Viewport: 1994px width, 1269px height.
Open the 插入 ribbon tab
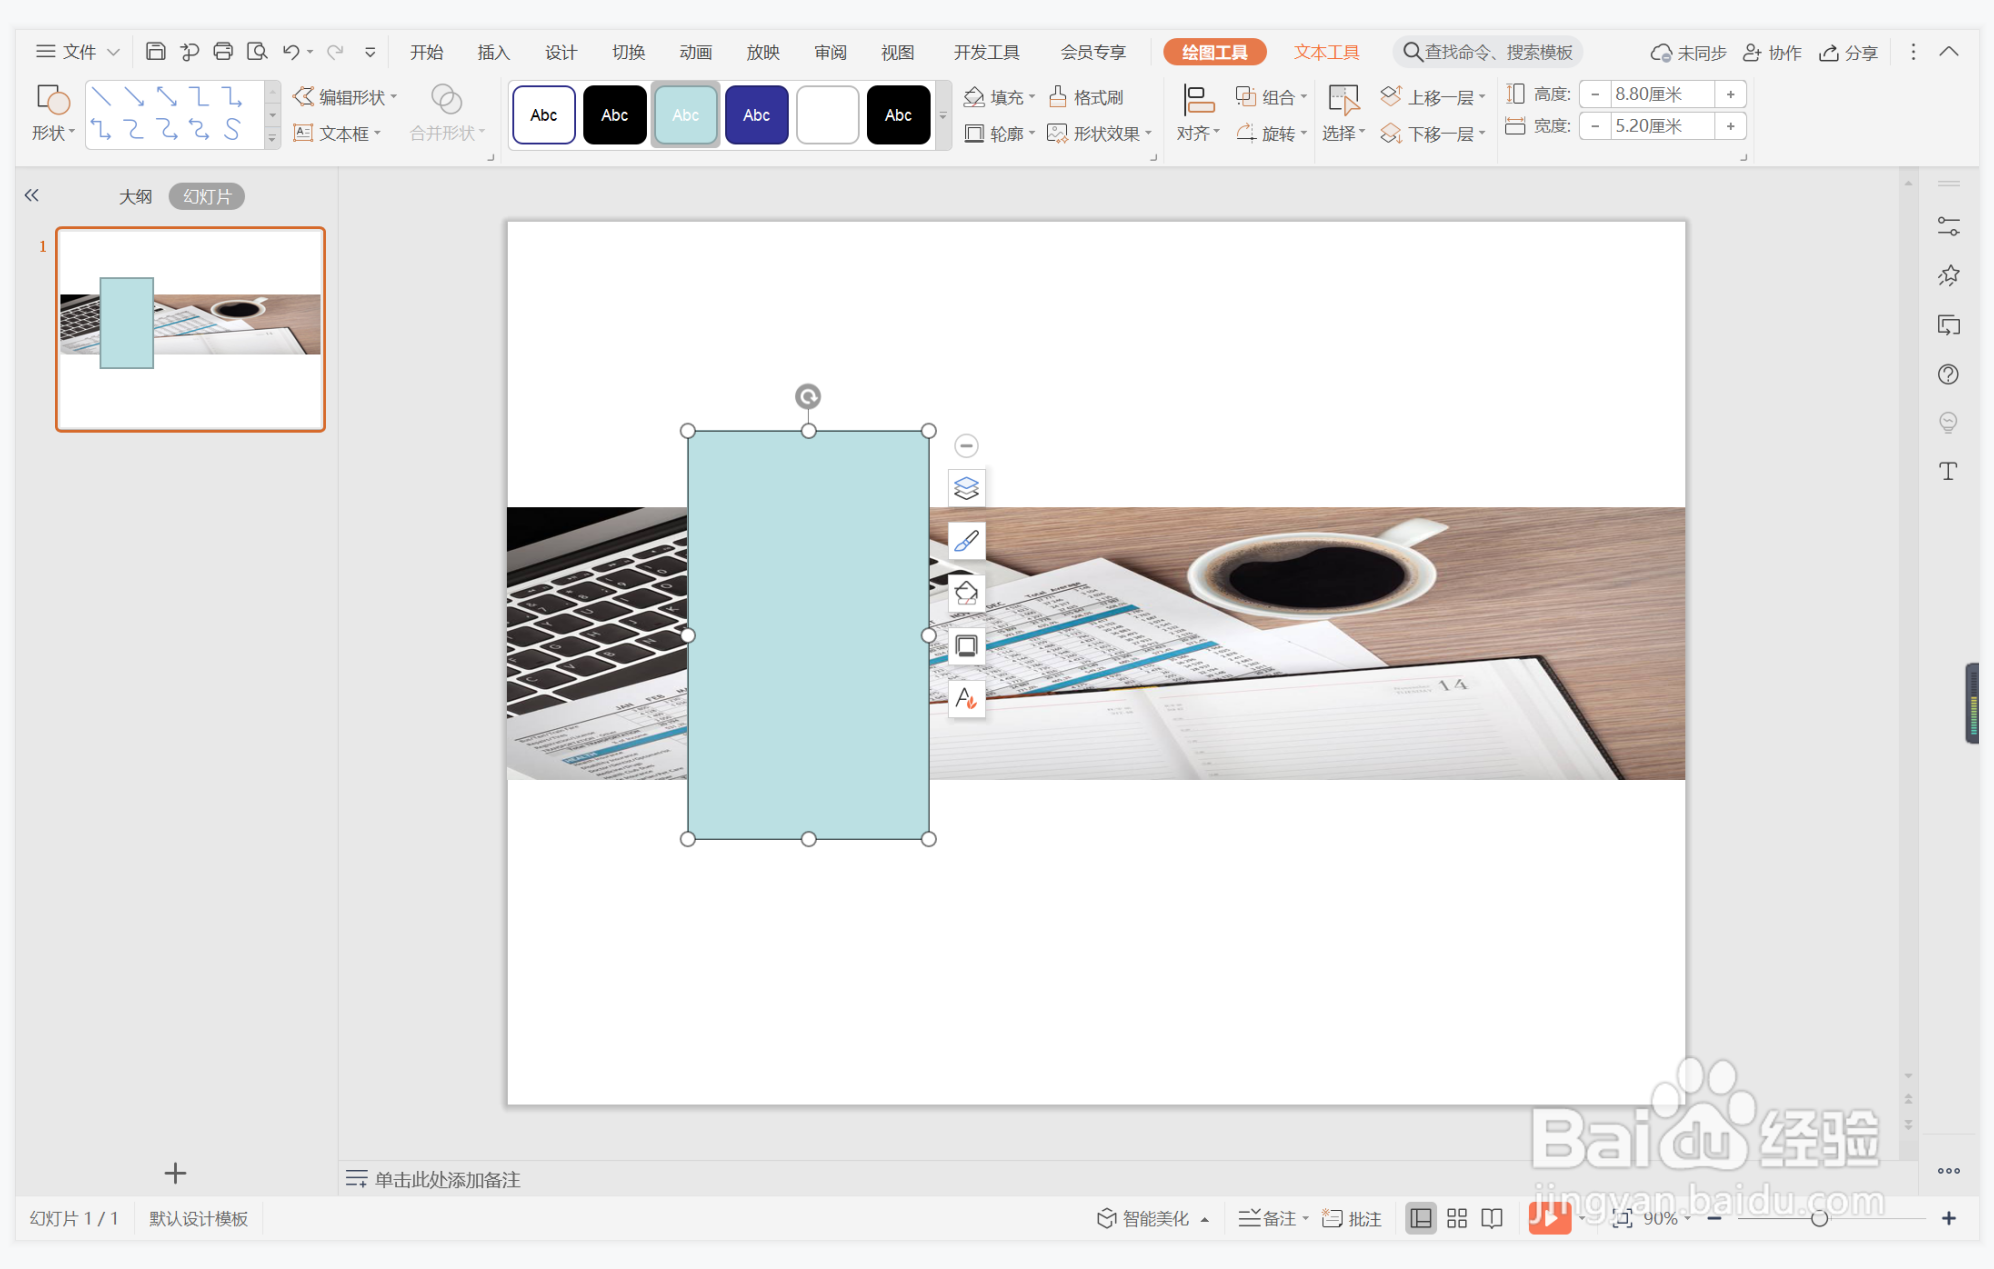pos(493,52)
